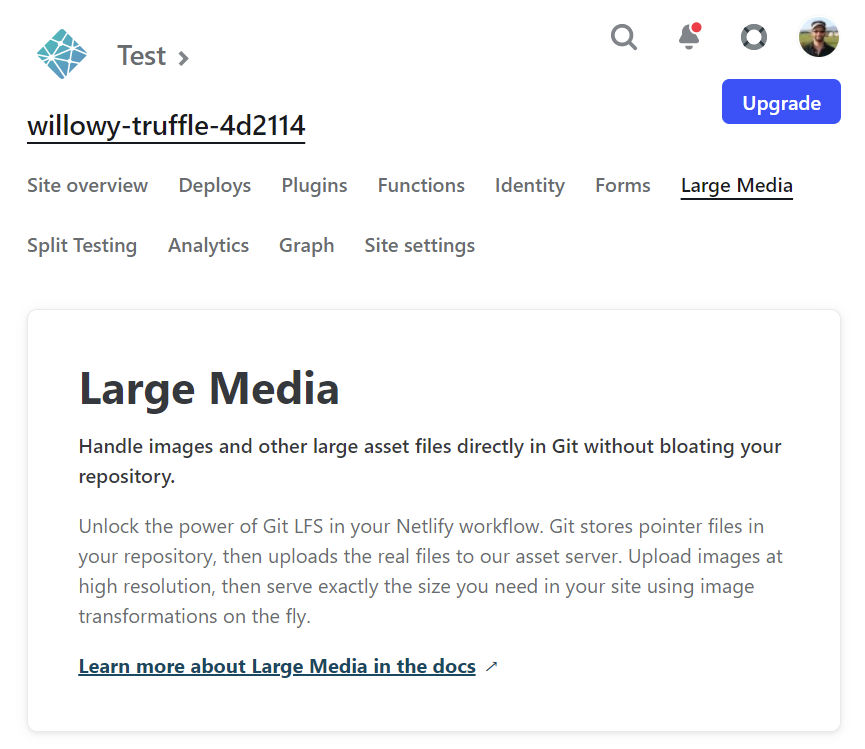Click the support lifebuoy icon
865x749 pixels.
point(754,38)
